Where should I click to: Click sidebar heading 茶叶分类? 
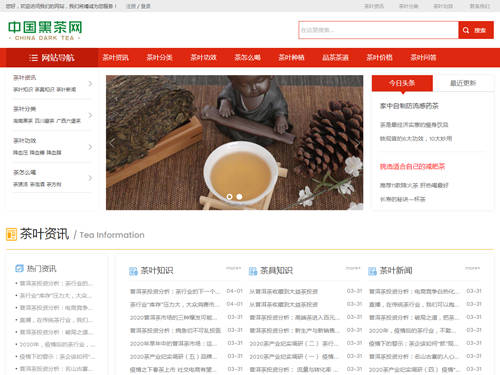(x=24, y=109)
